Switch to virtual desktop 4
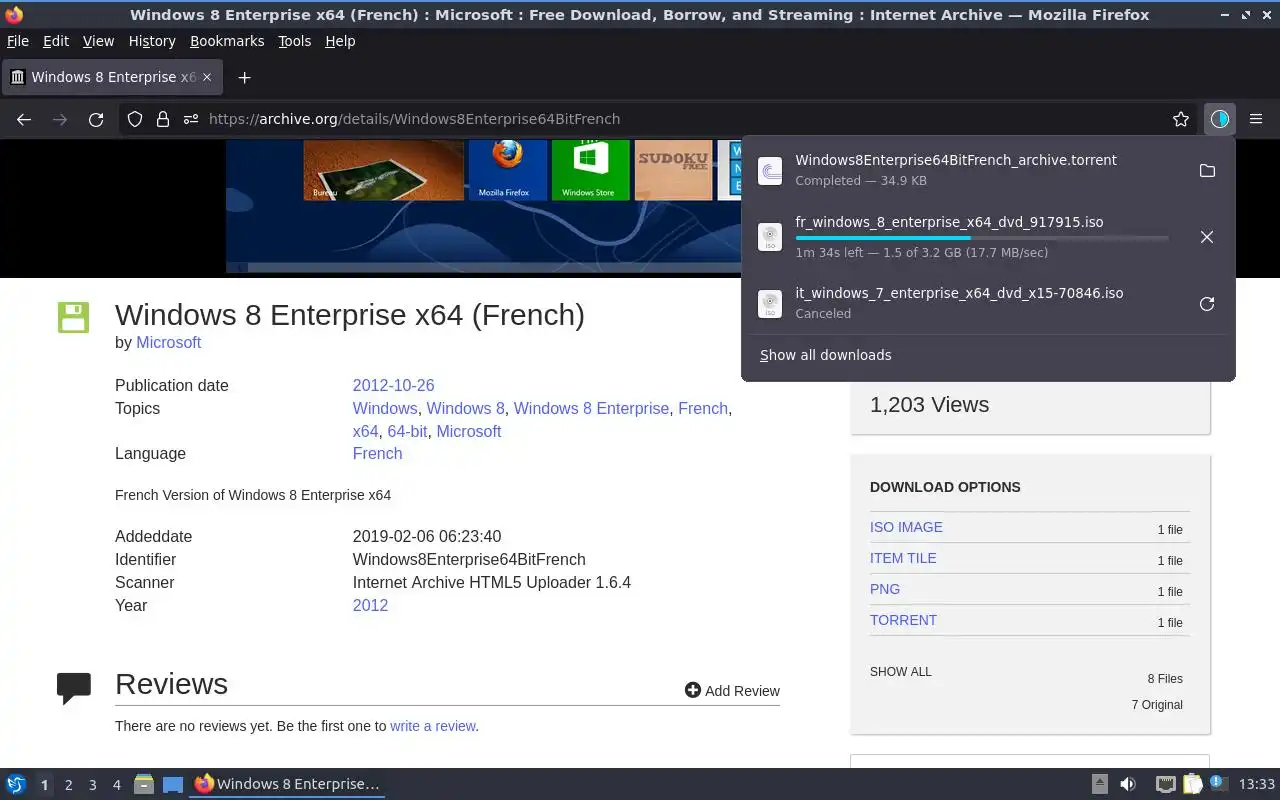Image resolution: width=1280 pixels, height=800 pixels. point(116,785)
